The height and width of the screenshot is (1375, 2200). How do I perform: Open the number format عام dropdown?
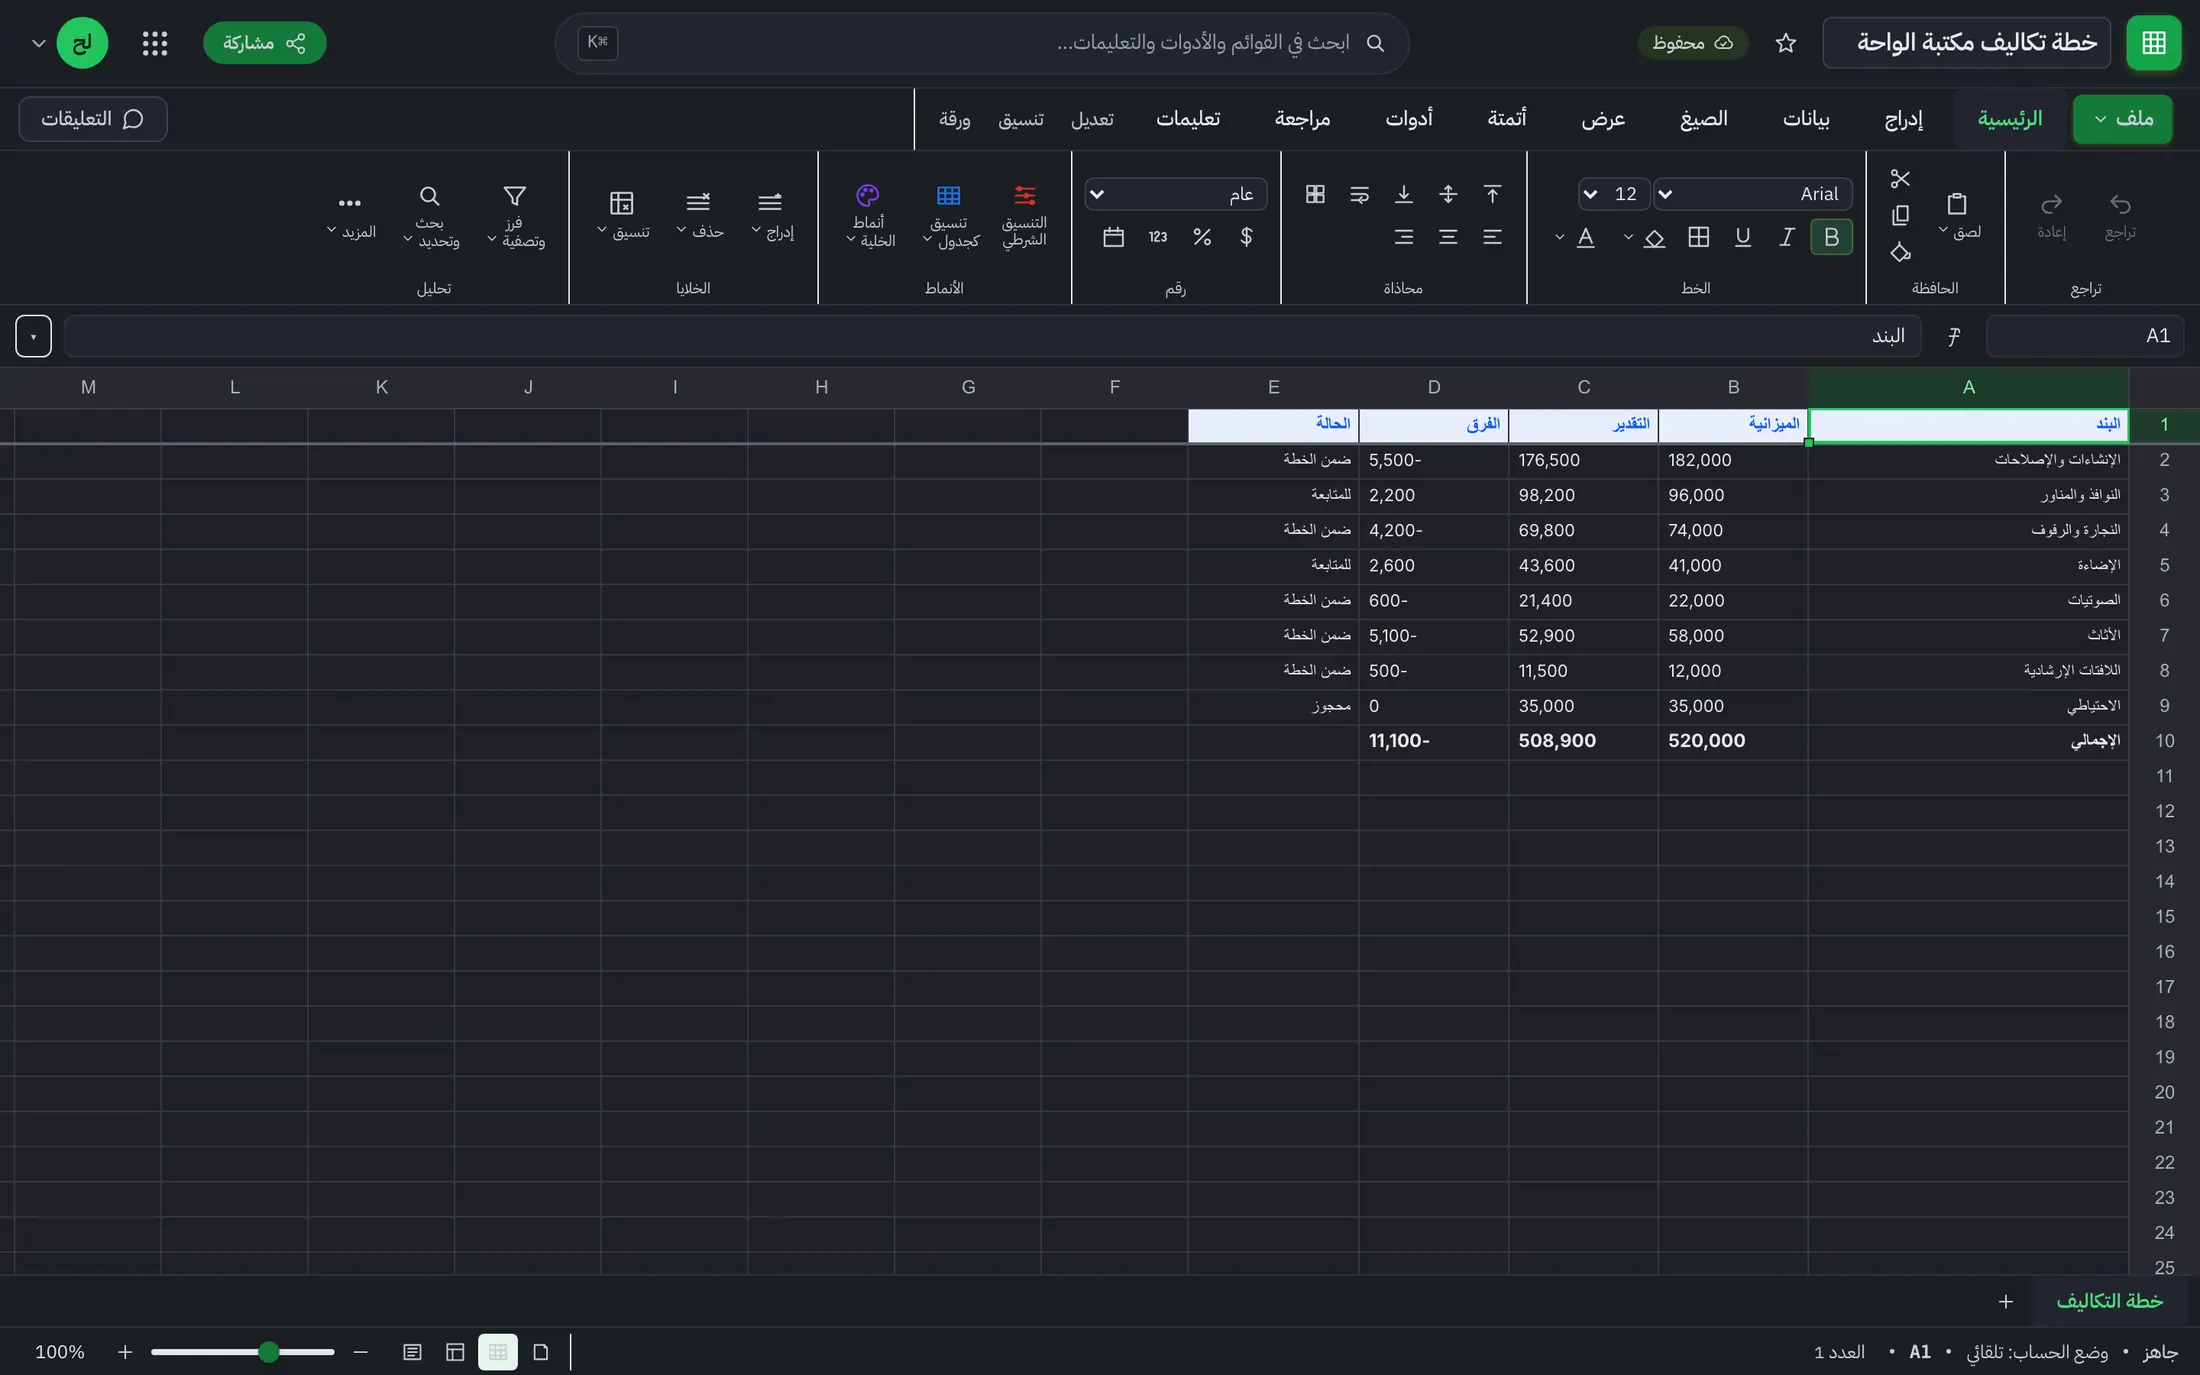1176,194
